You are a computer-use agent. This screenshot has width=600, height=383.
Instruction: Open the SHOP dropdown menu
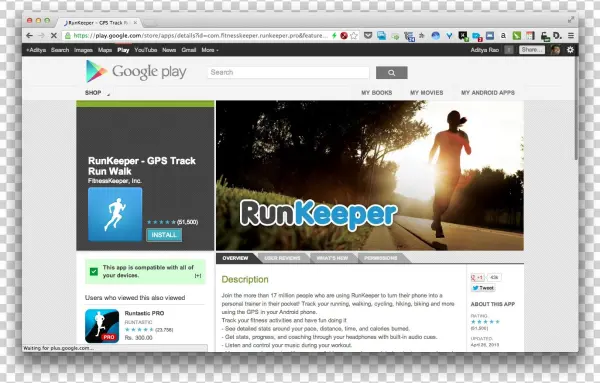tap(97, 93)
